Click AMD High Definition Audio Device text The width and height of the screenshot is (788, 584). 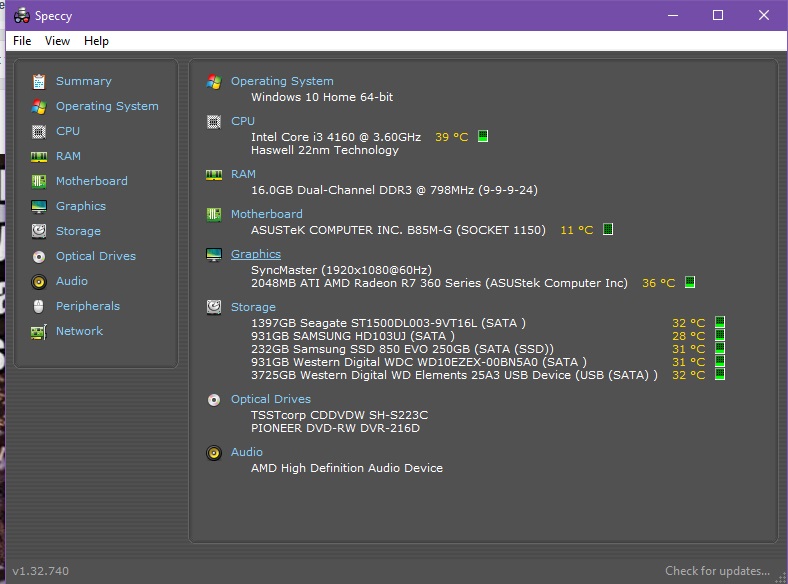point(347,468)
